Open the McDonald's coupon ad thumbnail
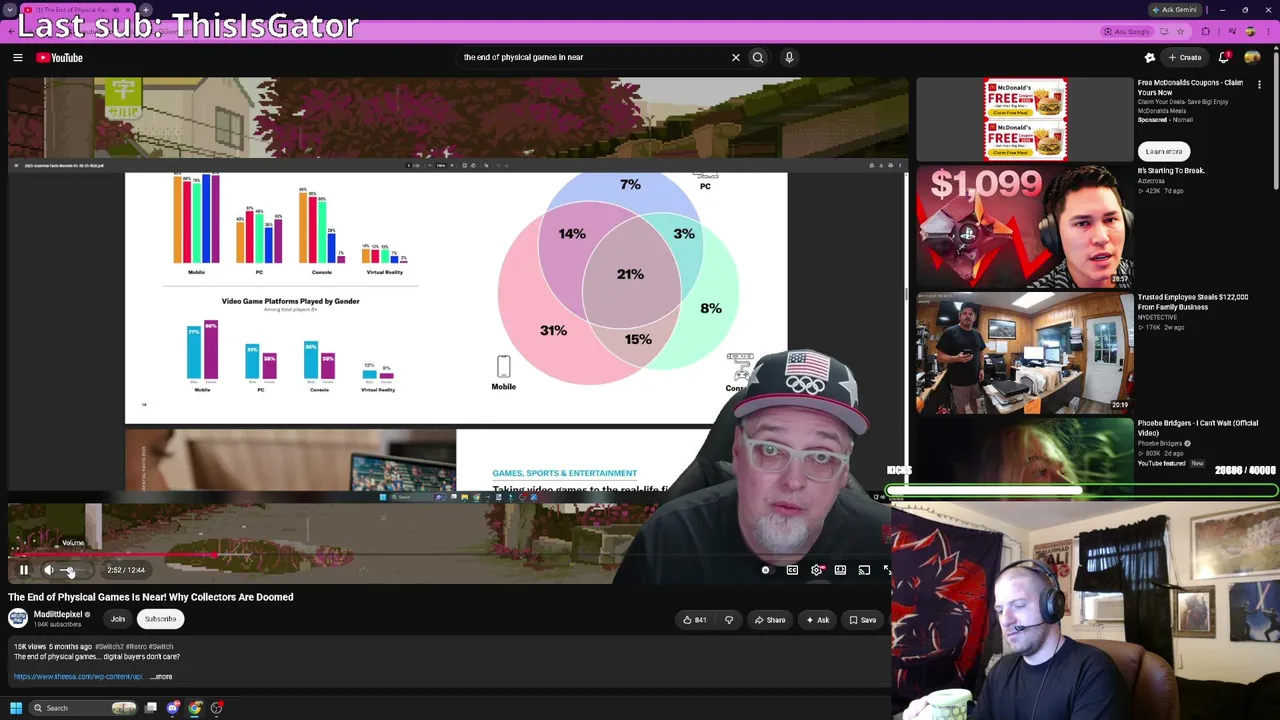Viewport: 1280px width, 720px height. tap(1025, 119)
